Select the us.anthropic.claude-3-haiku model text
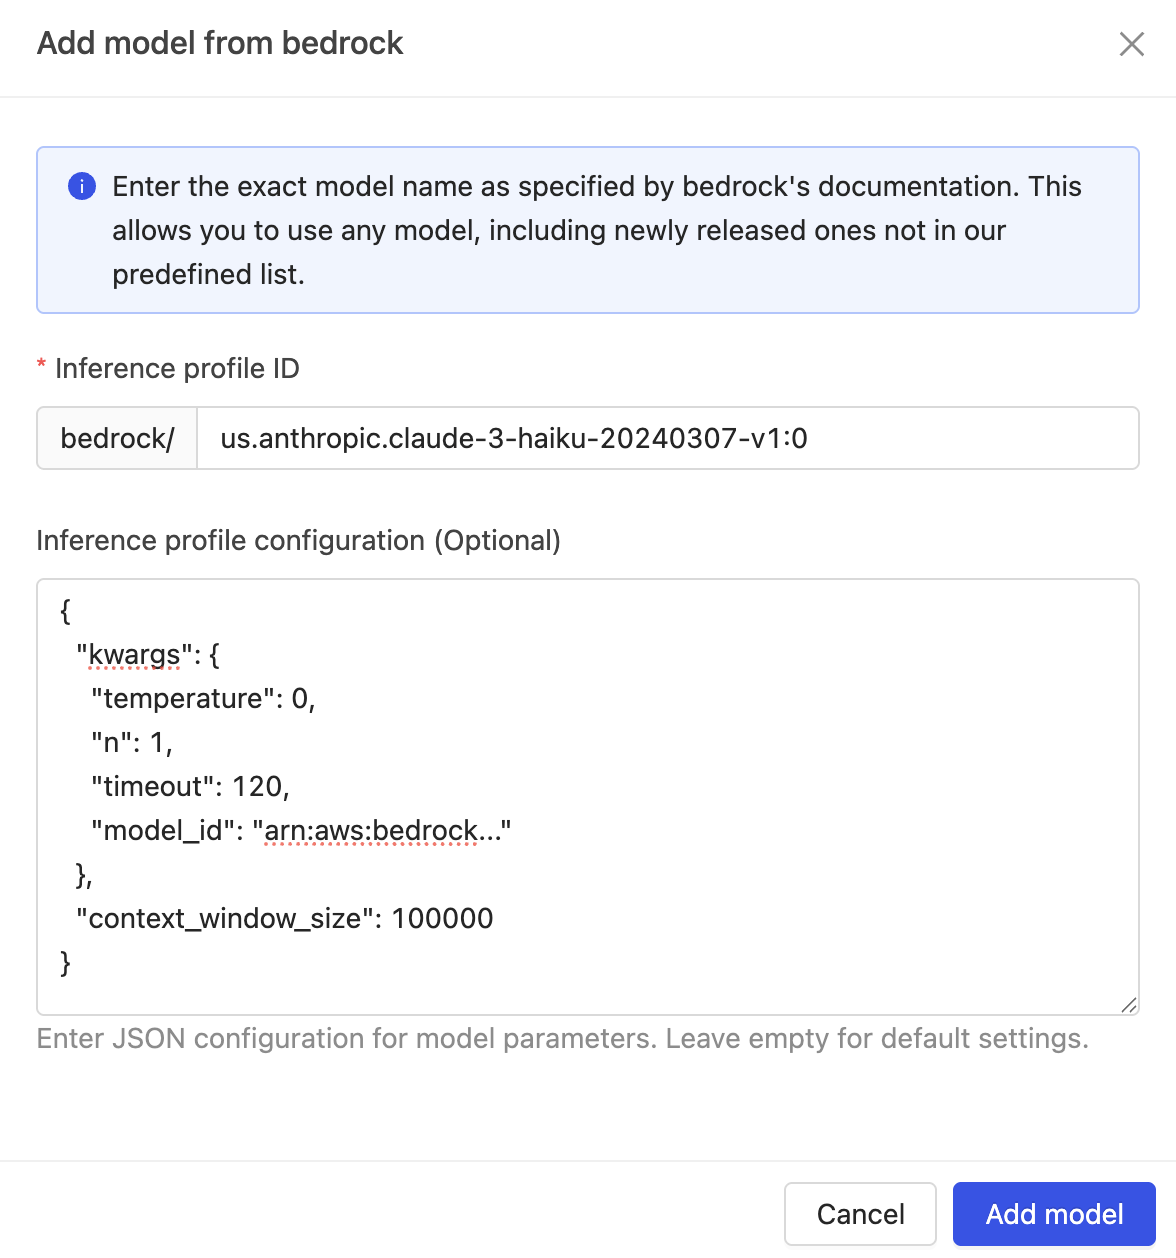The height and width of the screenshot is (1258, 1176). [x=516, y=438]
